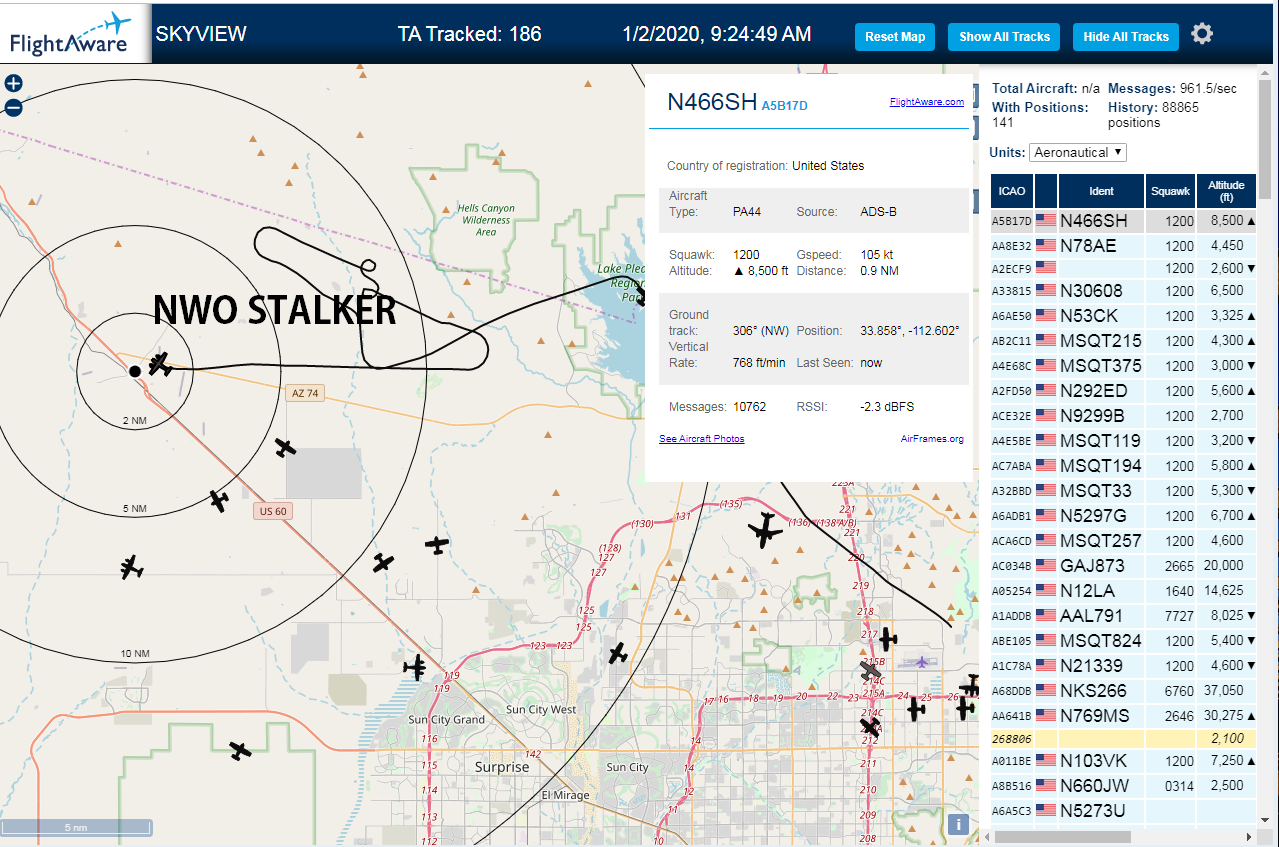Click the A5B17D hex code in info panel
Image resolution: width=1279 pixels, height=847 pixels.
(x=784, y=105)
